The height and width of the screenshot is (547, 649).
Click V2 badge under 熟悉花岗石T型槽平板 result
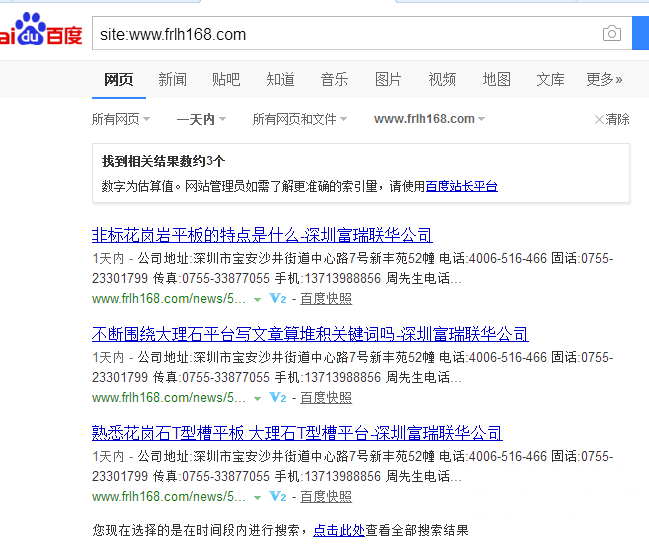278,496
